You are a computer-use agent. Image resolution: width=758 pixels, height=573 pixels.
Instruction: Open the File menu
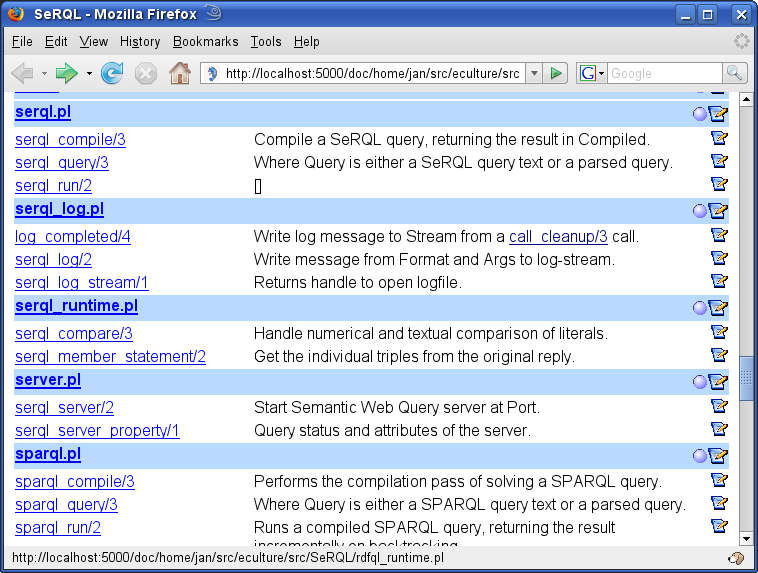[22, 42]
